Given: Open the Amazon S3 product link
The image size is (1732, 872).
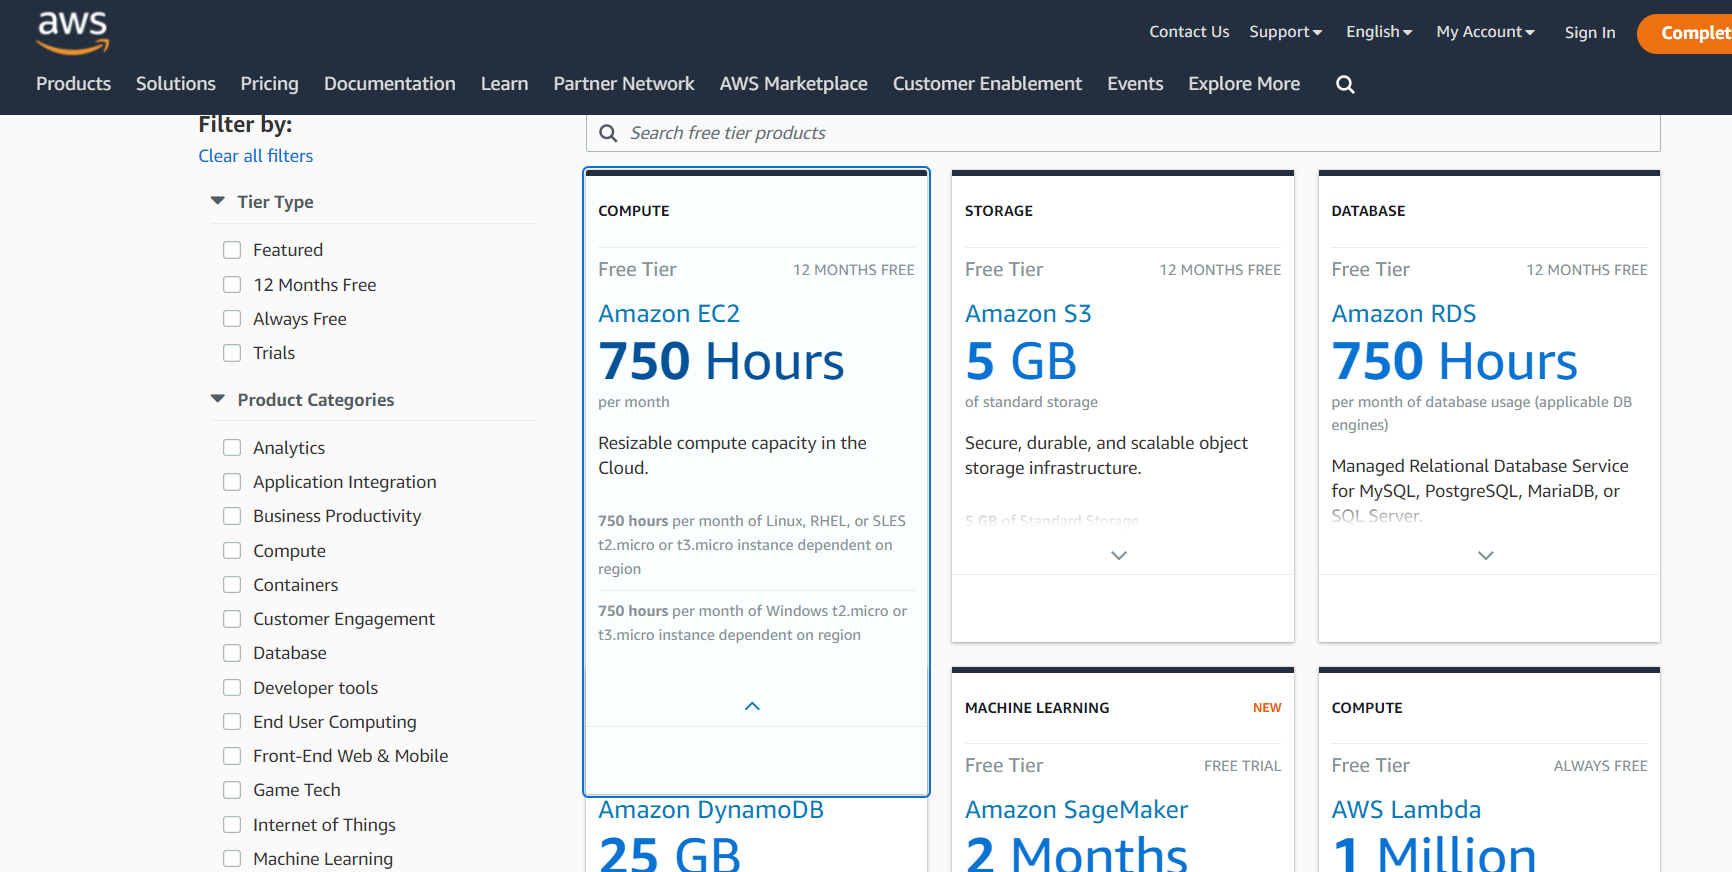Looking at the screenshot, I should (x=1028, y=314).
